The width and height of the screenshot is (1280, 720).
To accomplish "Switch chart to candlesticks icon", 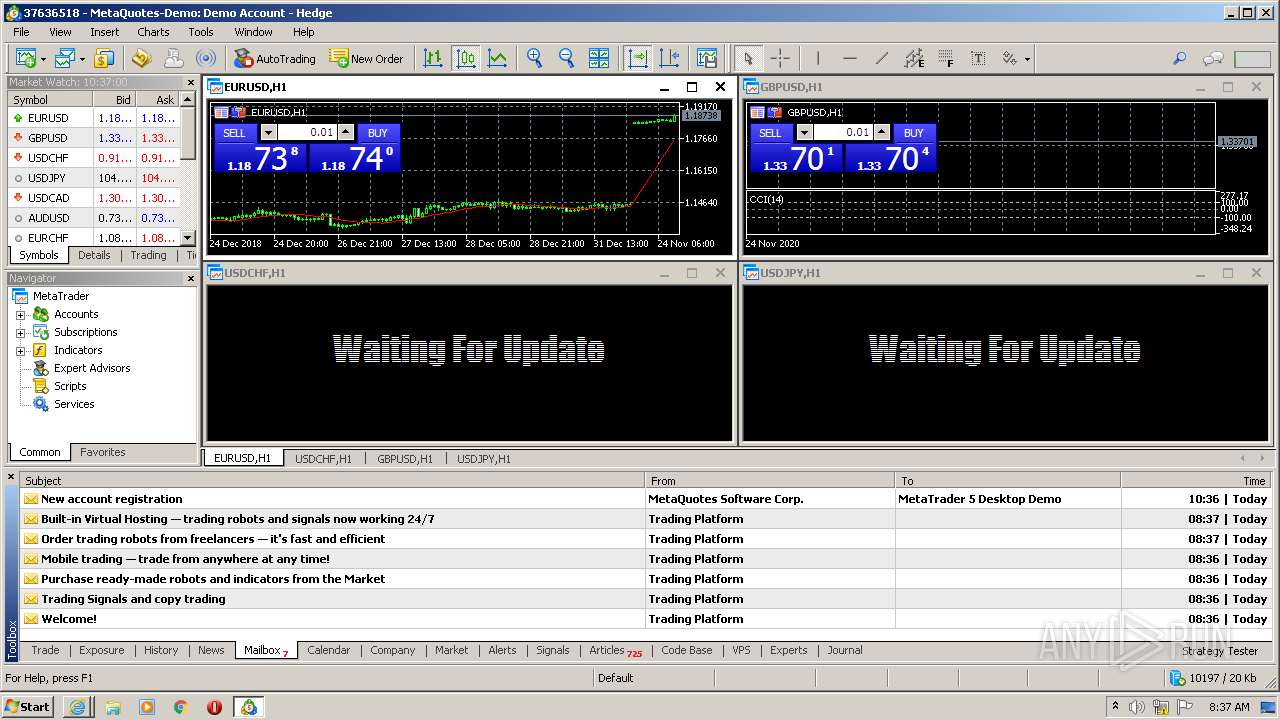I will (x=465, y=58).
